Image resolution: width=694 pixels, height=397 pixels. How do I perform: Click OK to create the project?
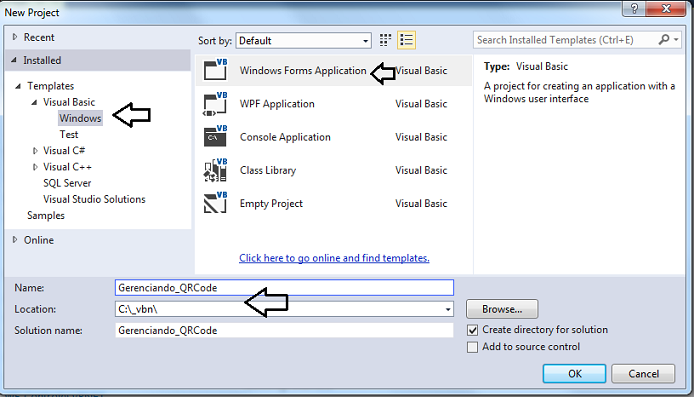(574, 374)
